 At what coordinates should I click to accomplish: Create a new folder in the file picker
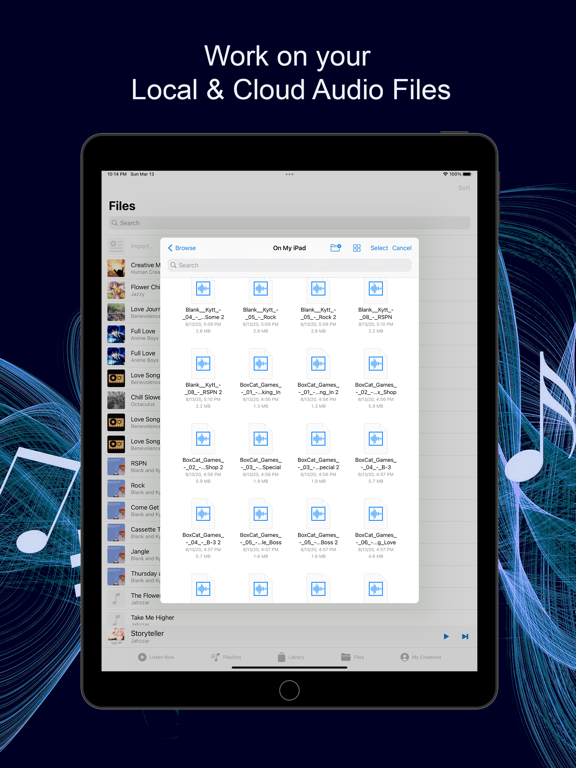(336, 248)
